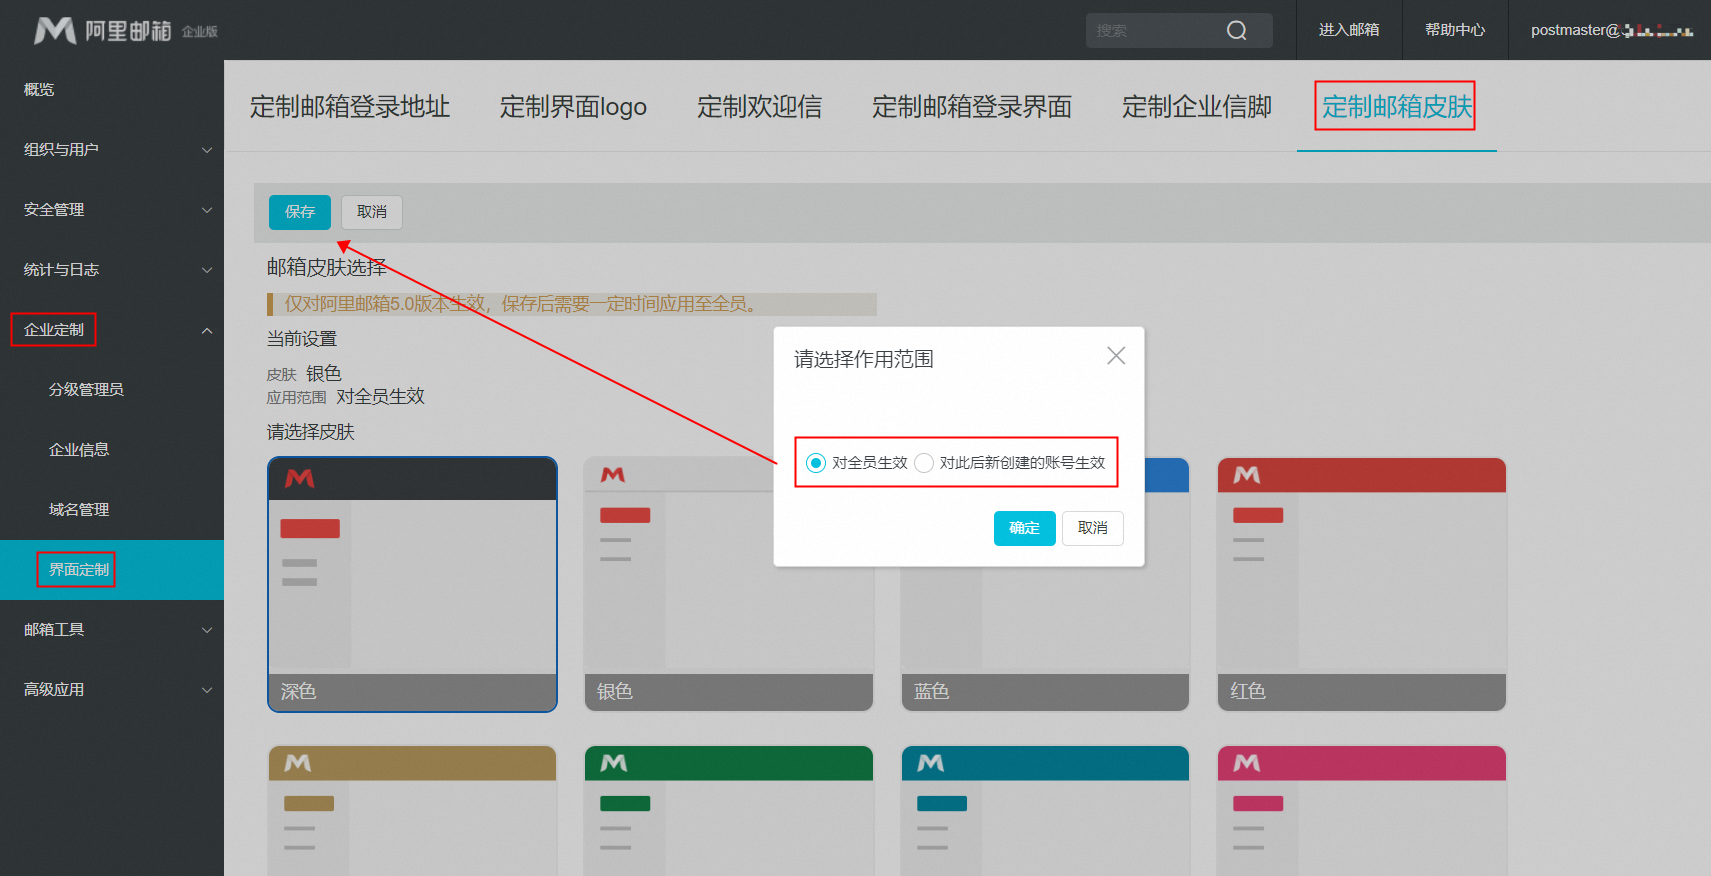Close the 请选择作用范围 dialog with X
The width and height of the screenshot is (1711, 876).
point(1116,356)
